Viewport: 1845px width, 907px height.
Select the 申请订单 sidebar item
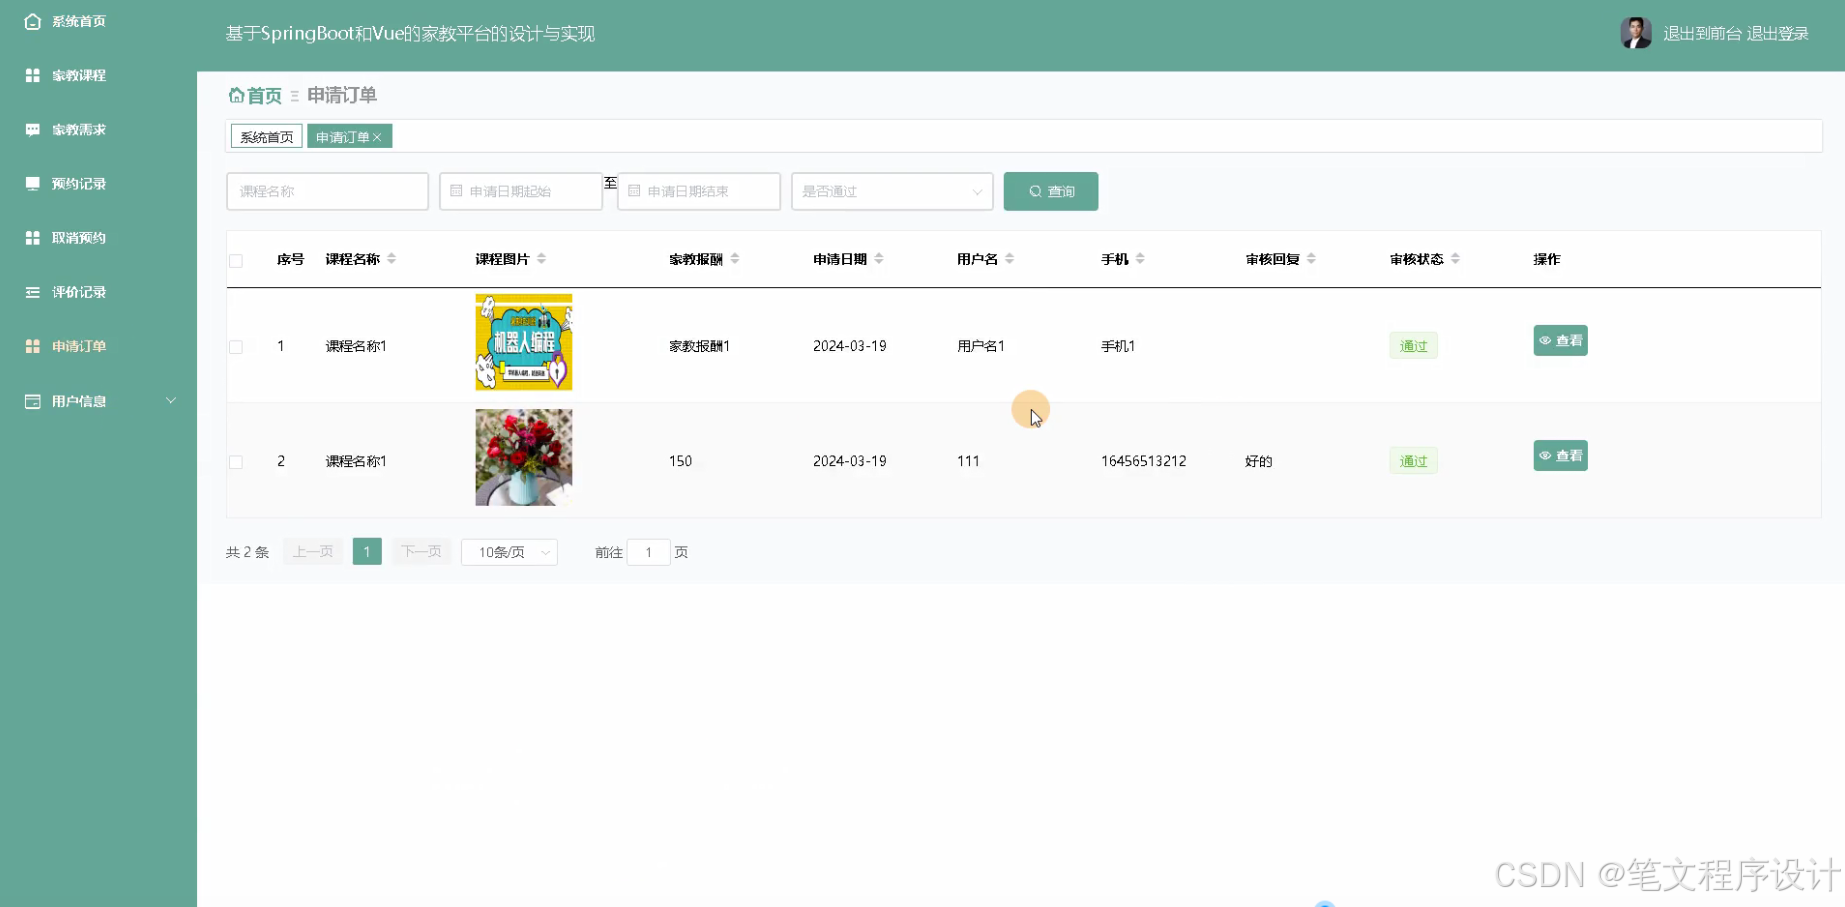point(77,345)
